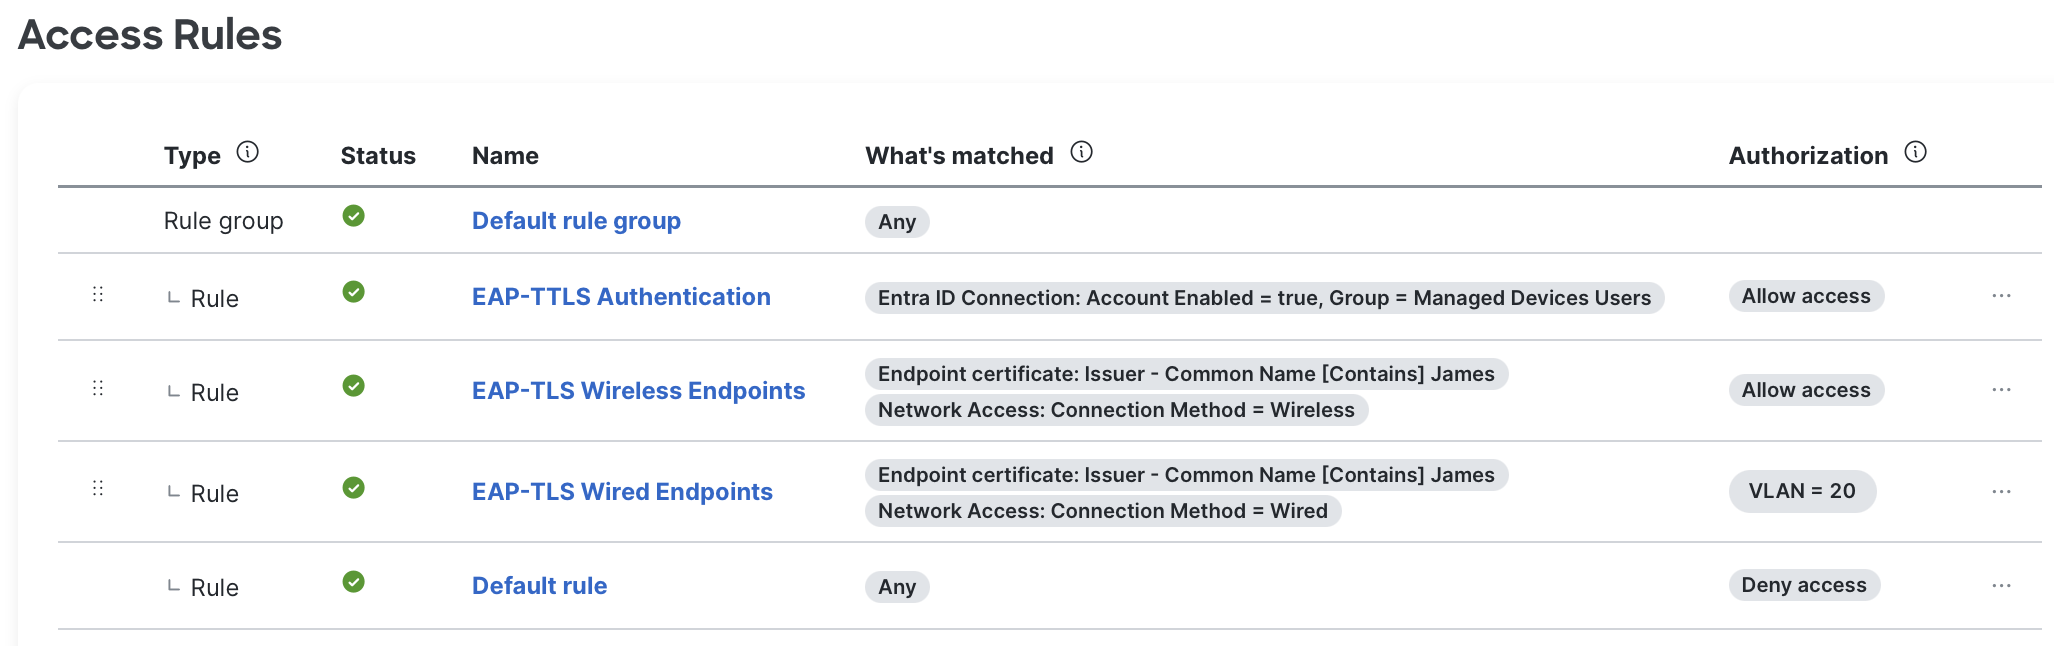Image resolution: width=2054 pixels, height=646 pixels.
Task: Open the Default rule link
Action: [539, 586]
